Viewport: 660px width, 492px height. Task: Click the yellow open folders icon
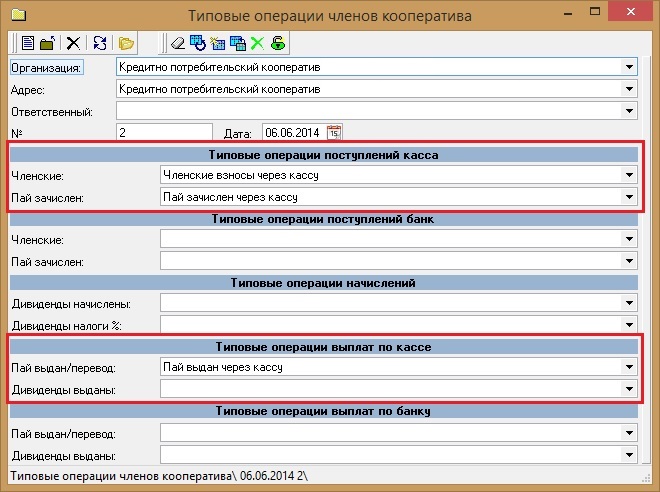coord(126,43)
